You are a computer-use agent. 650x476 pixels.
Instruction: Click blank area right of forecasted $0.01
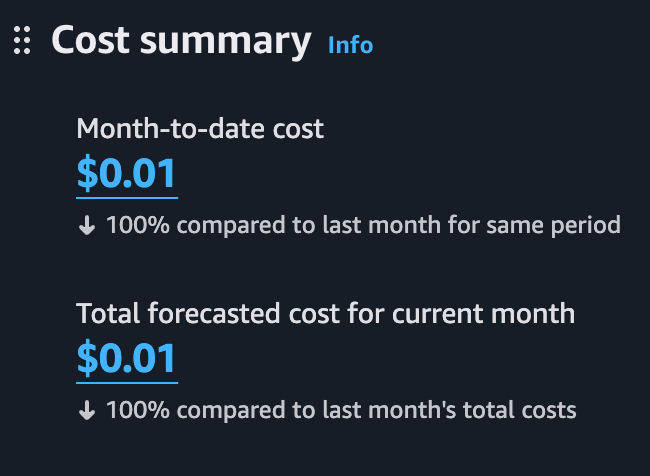400,359
